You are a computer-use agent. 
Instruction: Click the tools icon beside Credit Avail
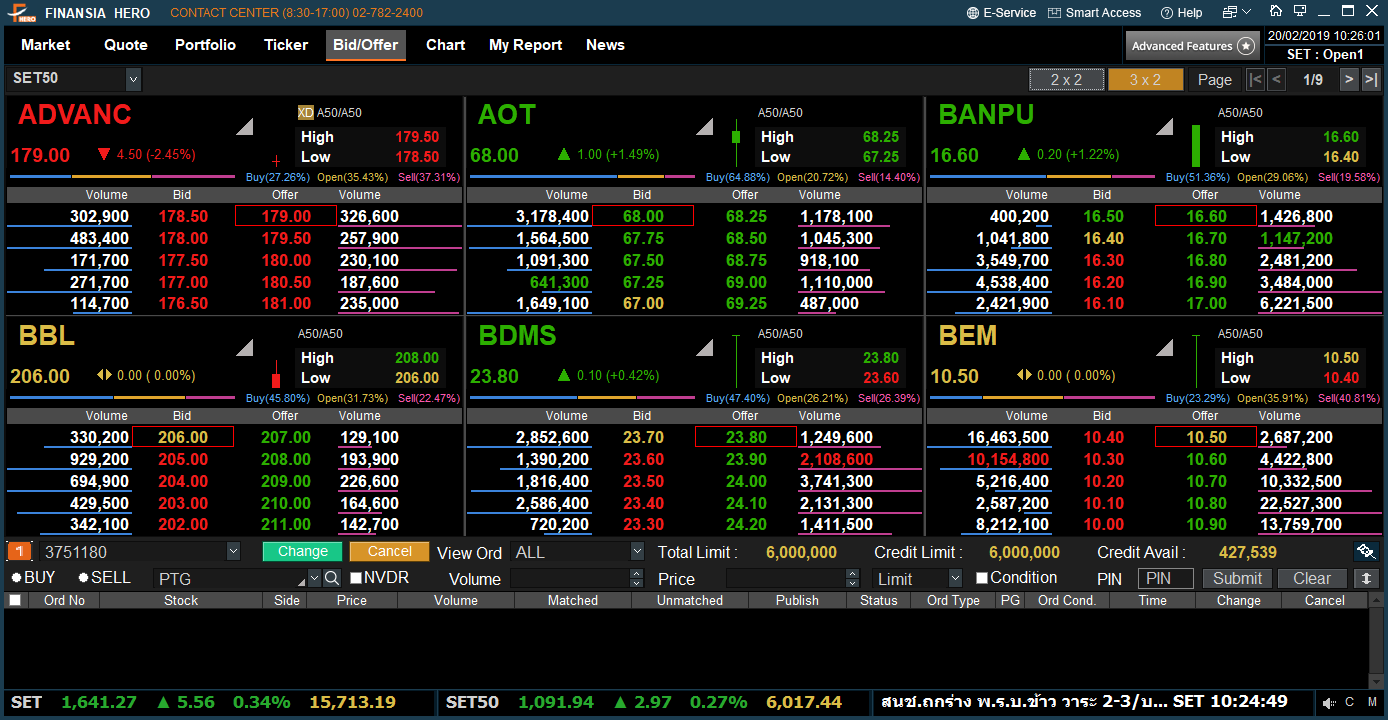pos(1366,552)
